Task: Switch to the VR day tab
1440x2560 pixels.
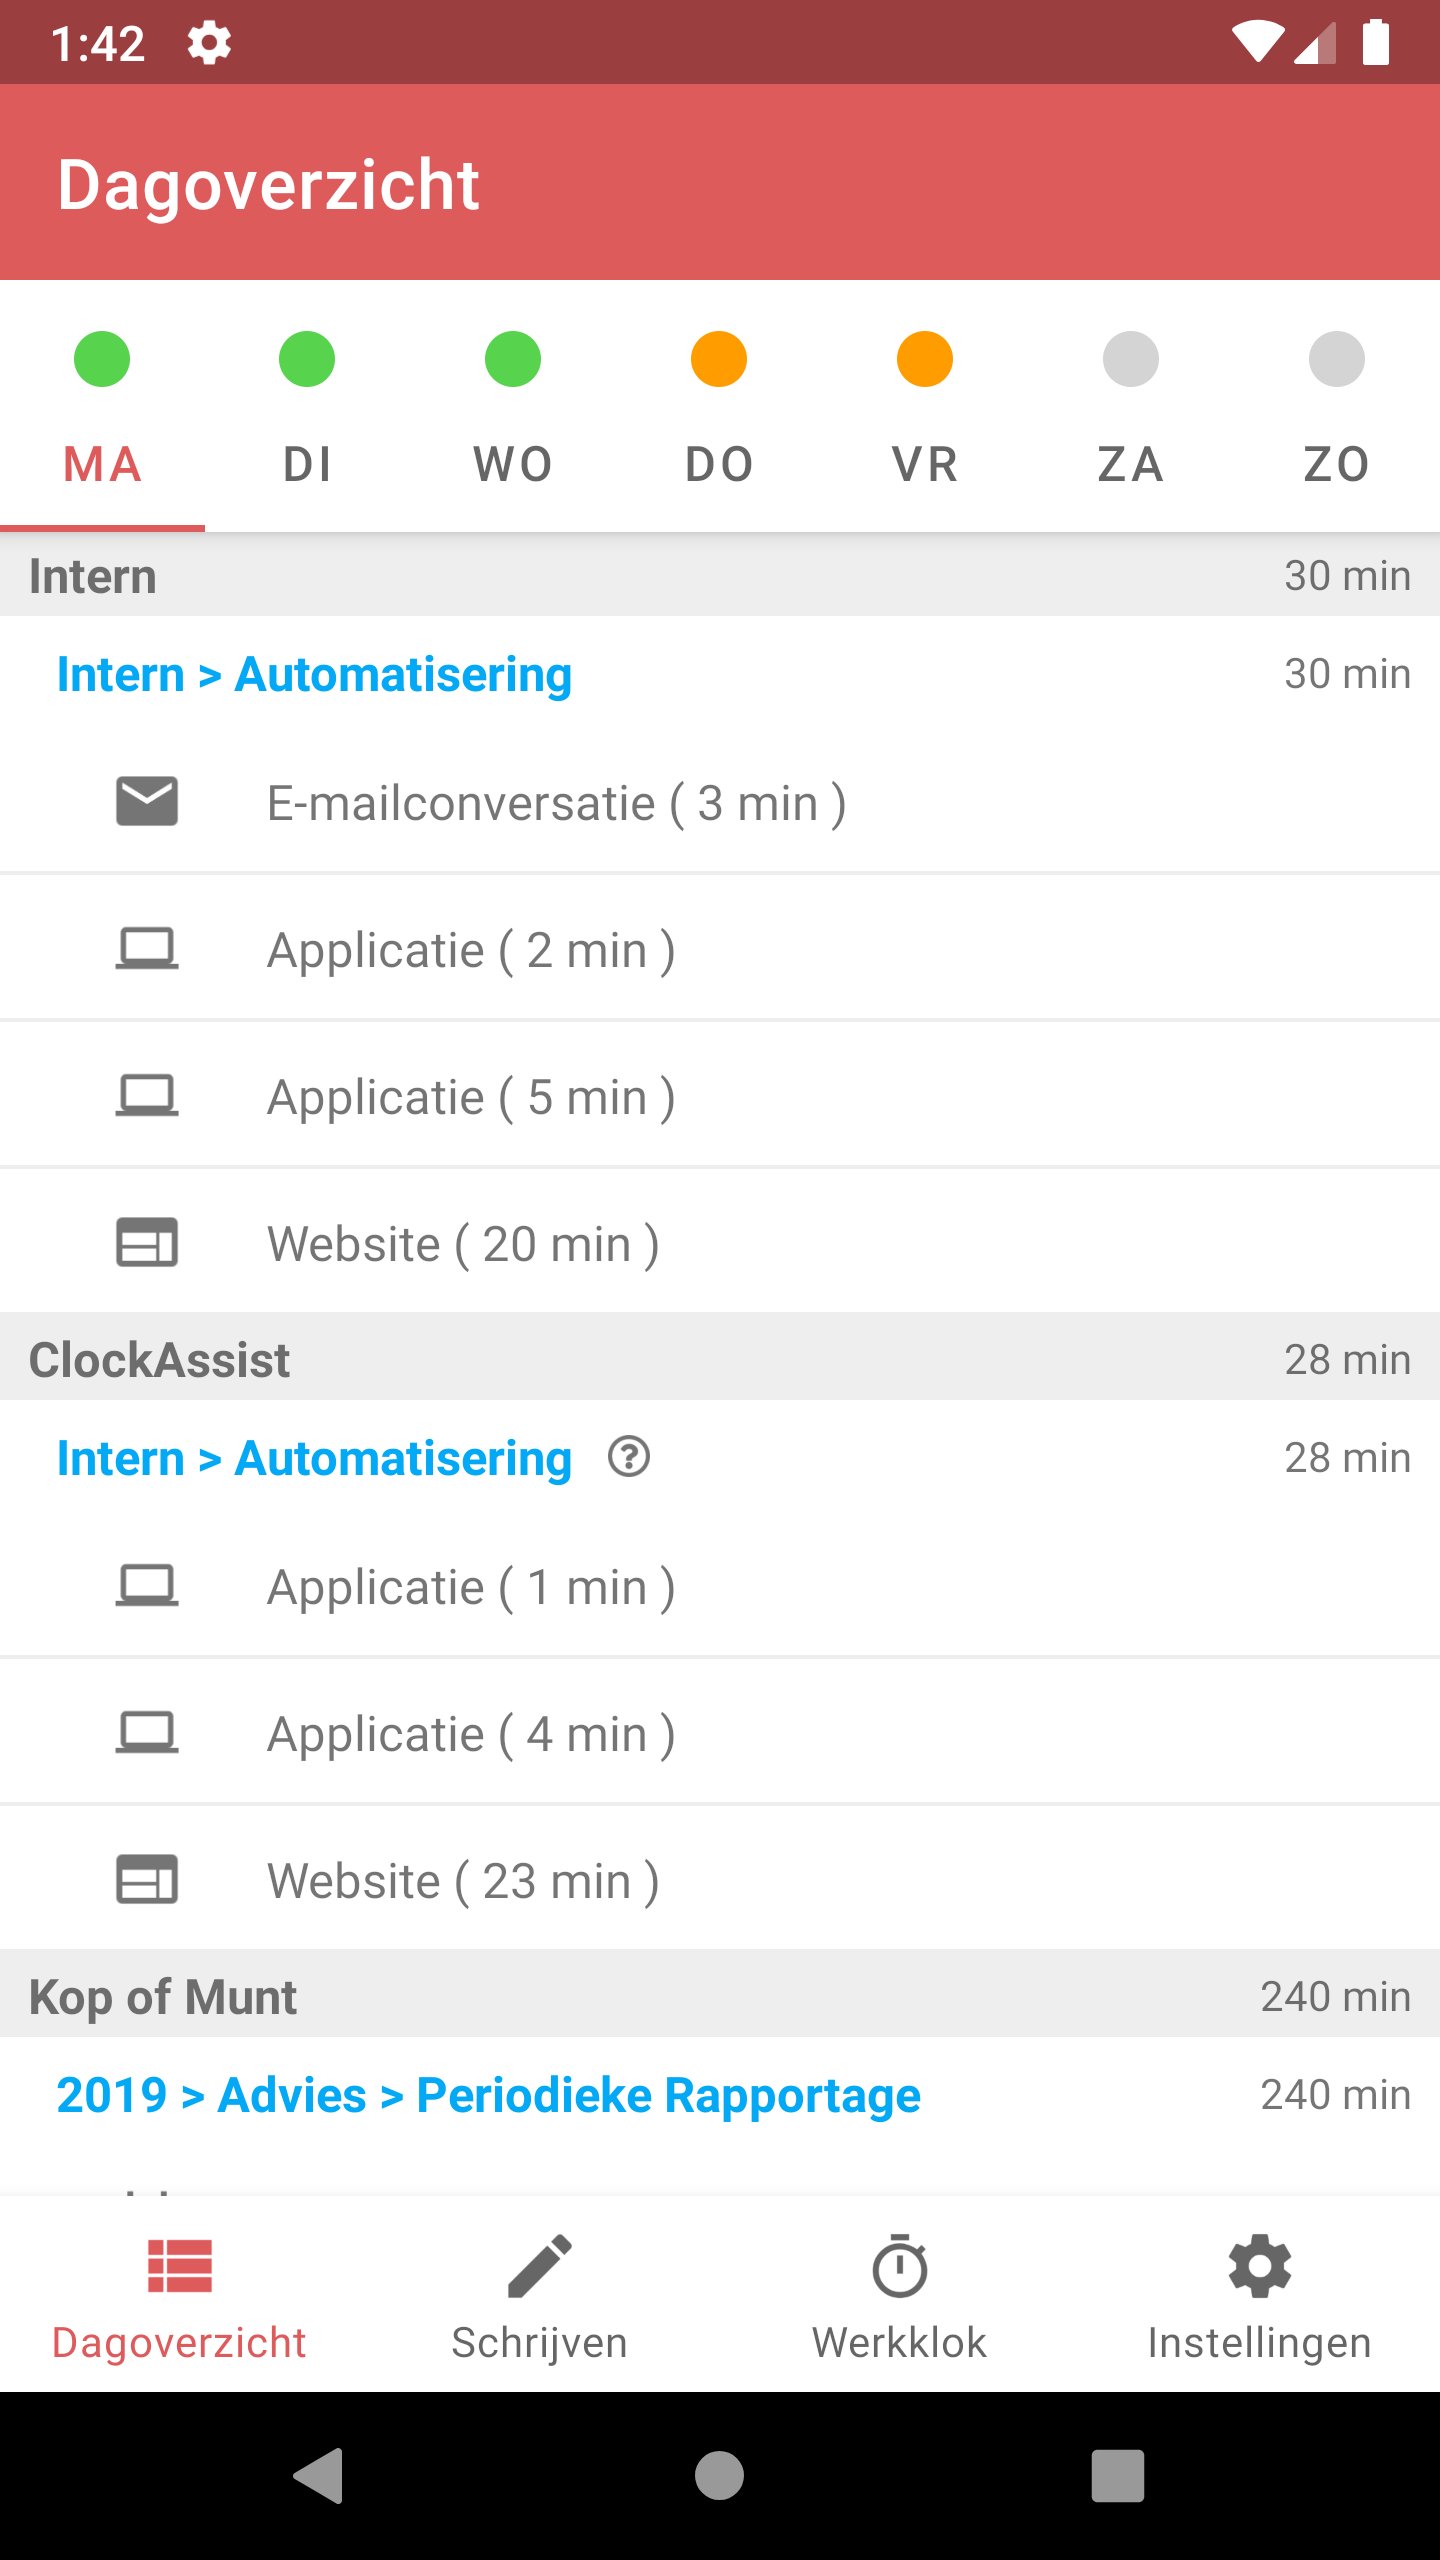Action: (x=924, y=463)
